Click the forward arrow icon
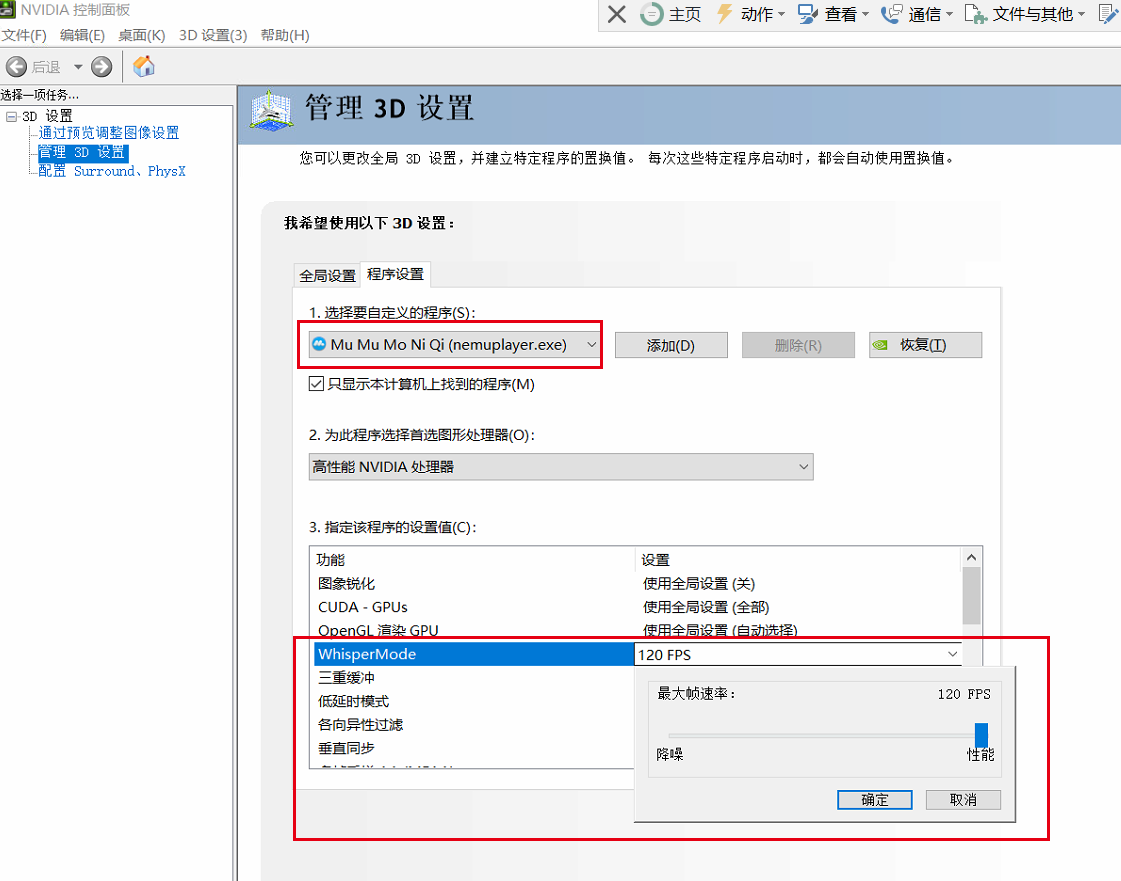This screenshot has height=881, width=1121. (x=102, y=67)
